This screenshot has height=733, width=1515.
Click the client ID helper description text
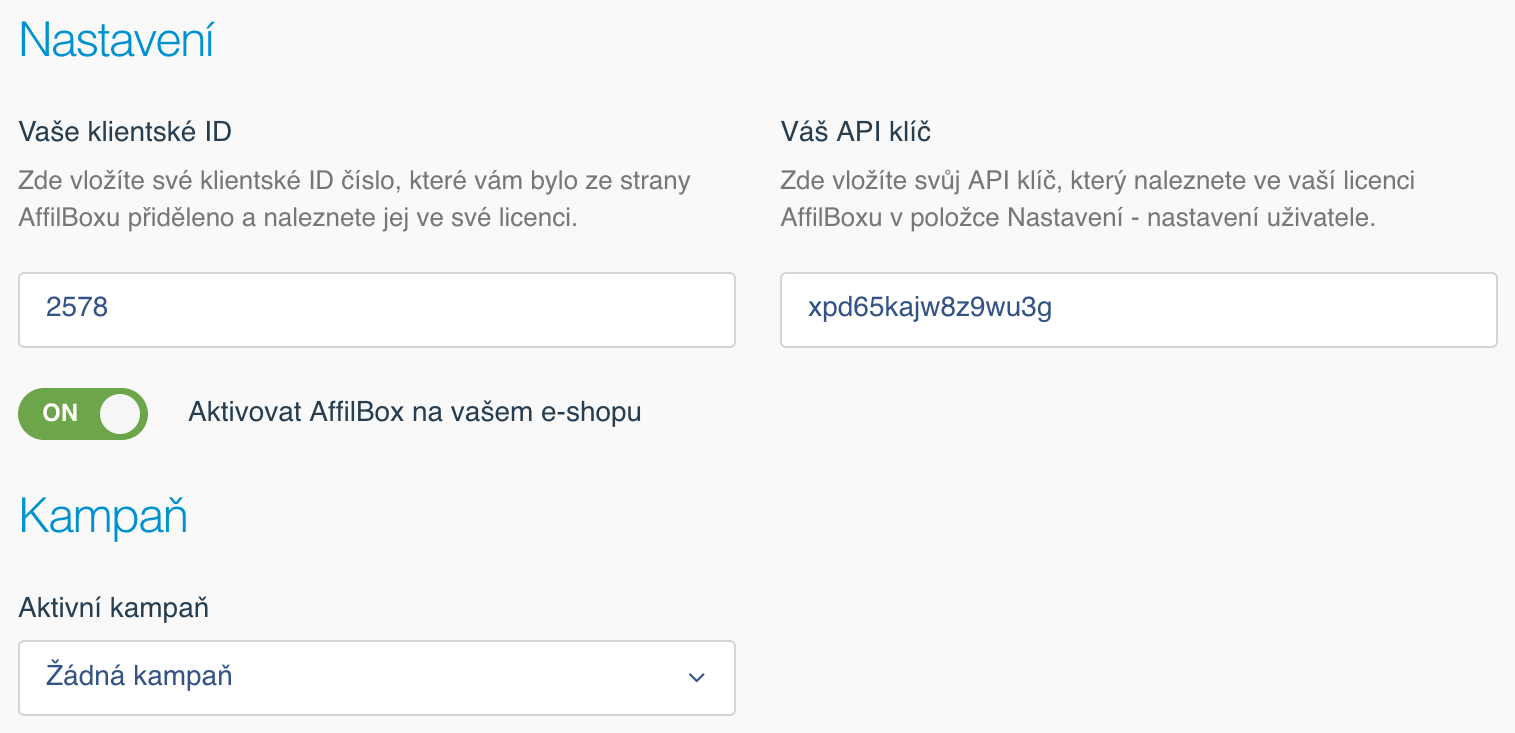[354, 197]
